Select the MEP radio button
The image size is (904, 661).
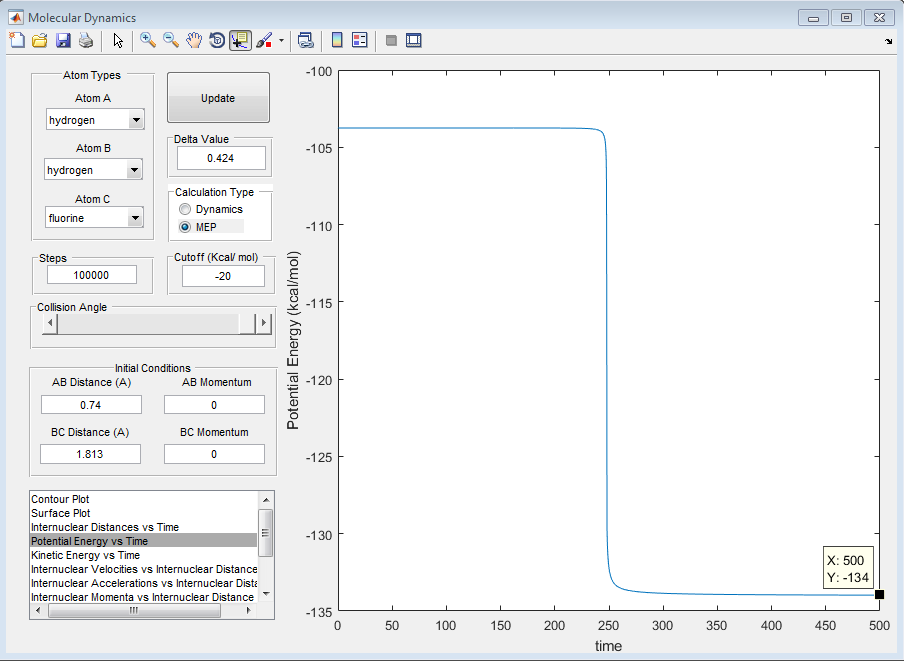click(x=185, y=227)
